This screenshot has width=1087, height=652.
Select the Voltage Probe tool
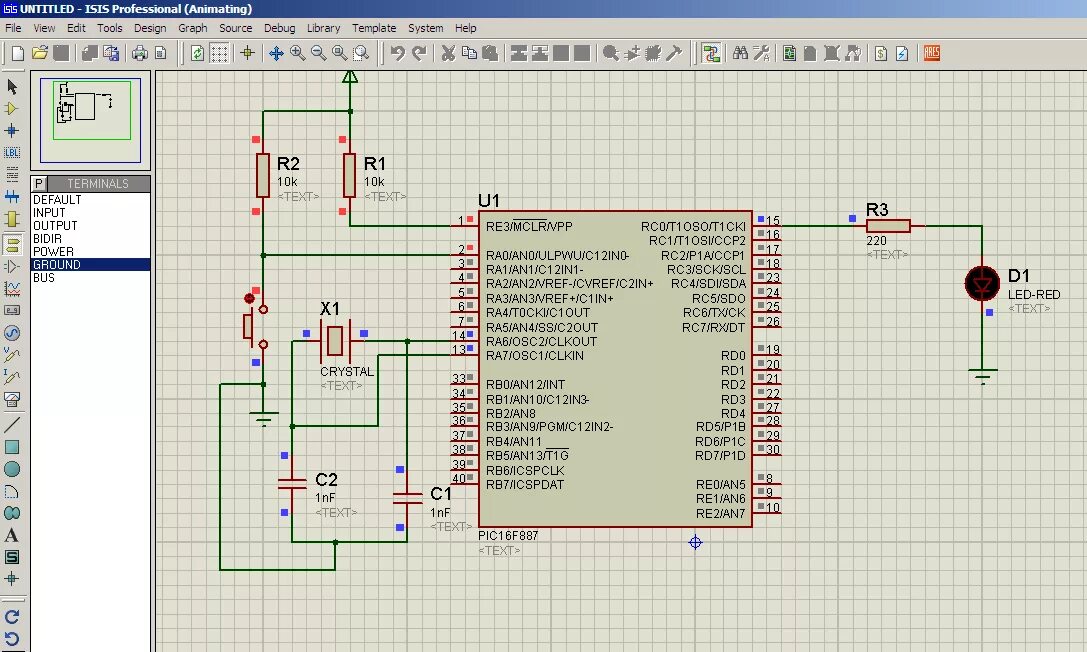12,355
